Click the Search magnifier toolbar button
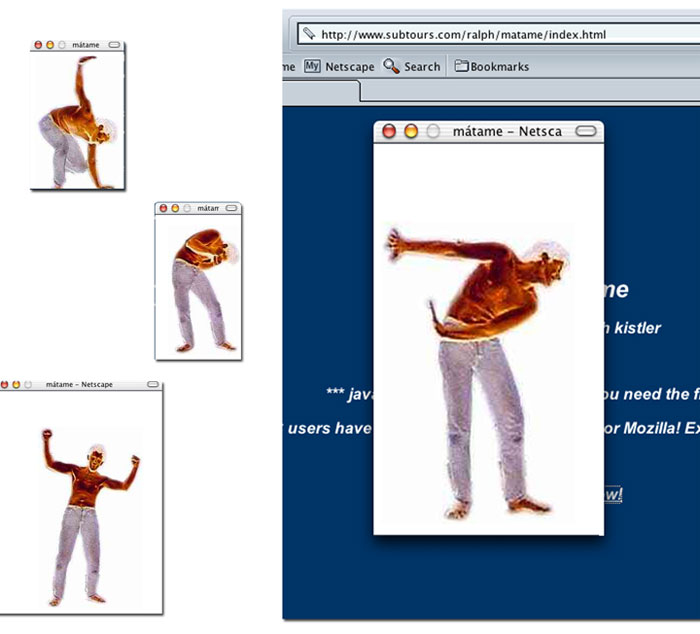The width and height of the screenshot is (700, 634). click(412, 67)
